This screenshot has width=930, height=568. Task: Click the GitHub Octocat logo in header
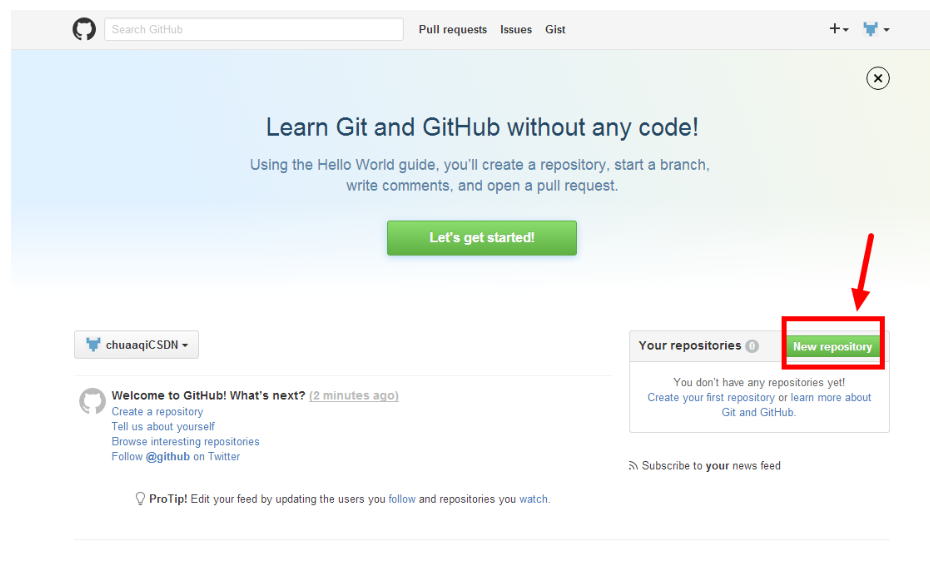tap(84, 29)
